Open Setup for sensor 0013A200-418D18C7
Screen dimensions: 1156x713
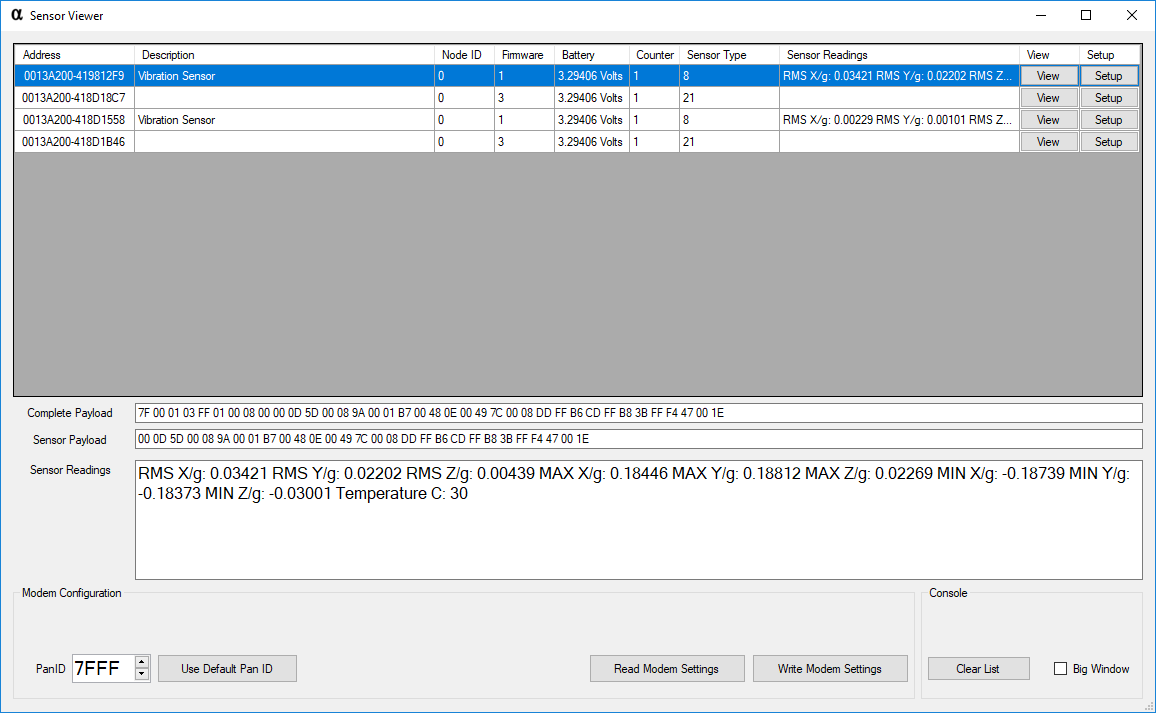(x=1109, y=98)
